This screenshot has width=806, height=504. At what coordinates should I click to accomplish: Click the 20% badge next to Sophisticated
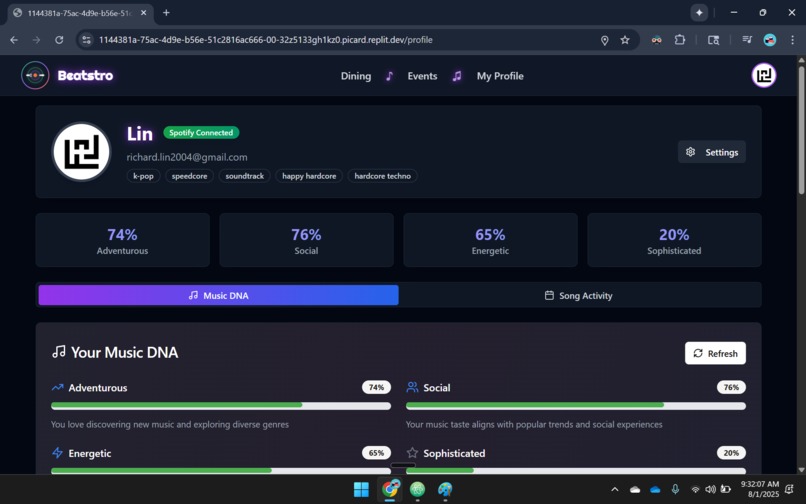731,453
